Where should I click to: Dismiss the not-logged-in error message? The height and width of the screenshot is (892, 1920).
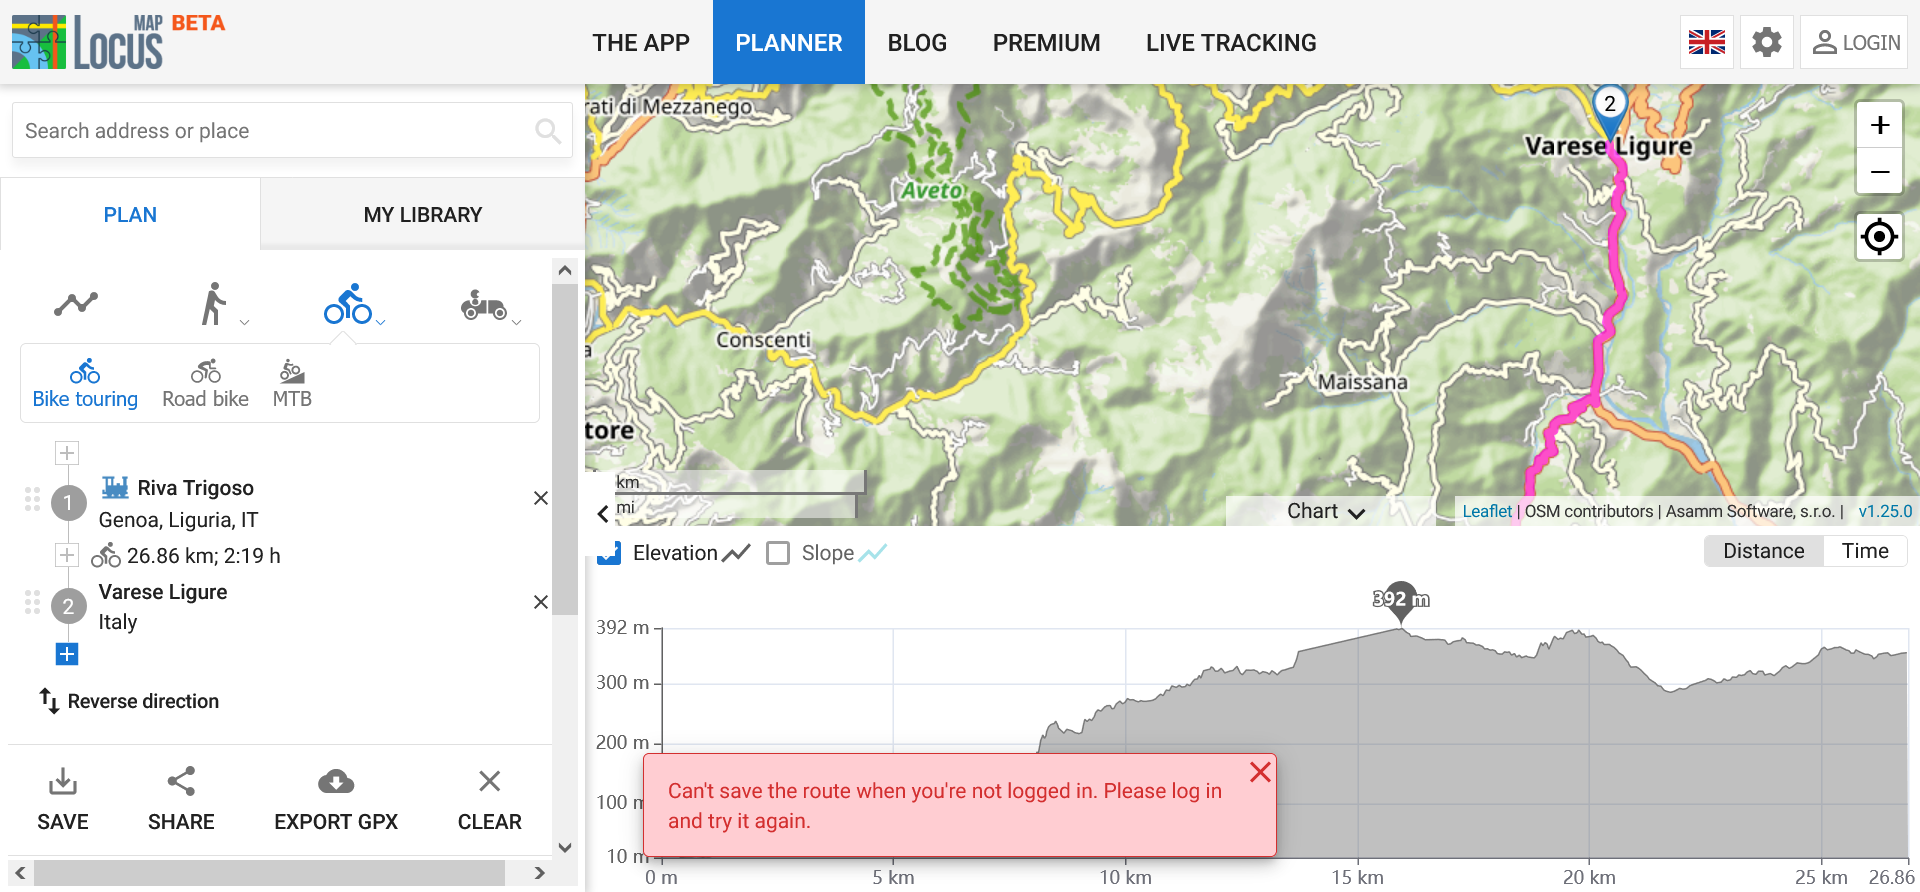click(x=1260, y=772)
